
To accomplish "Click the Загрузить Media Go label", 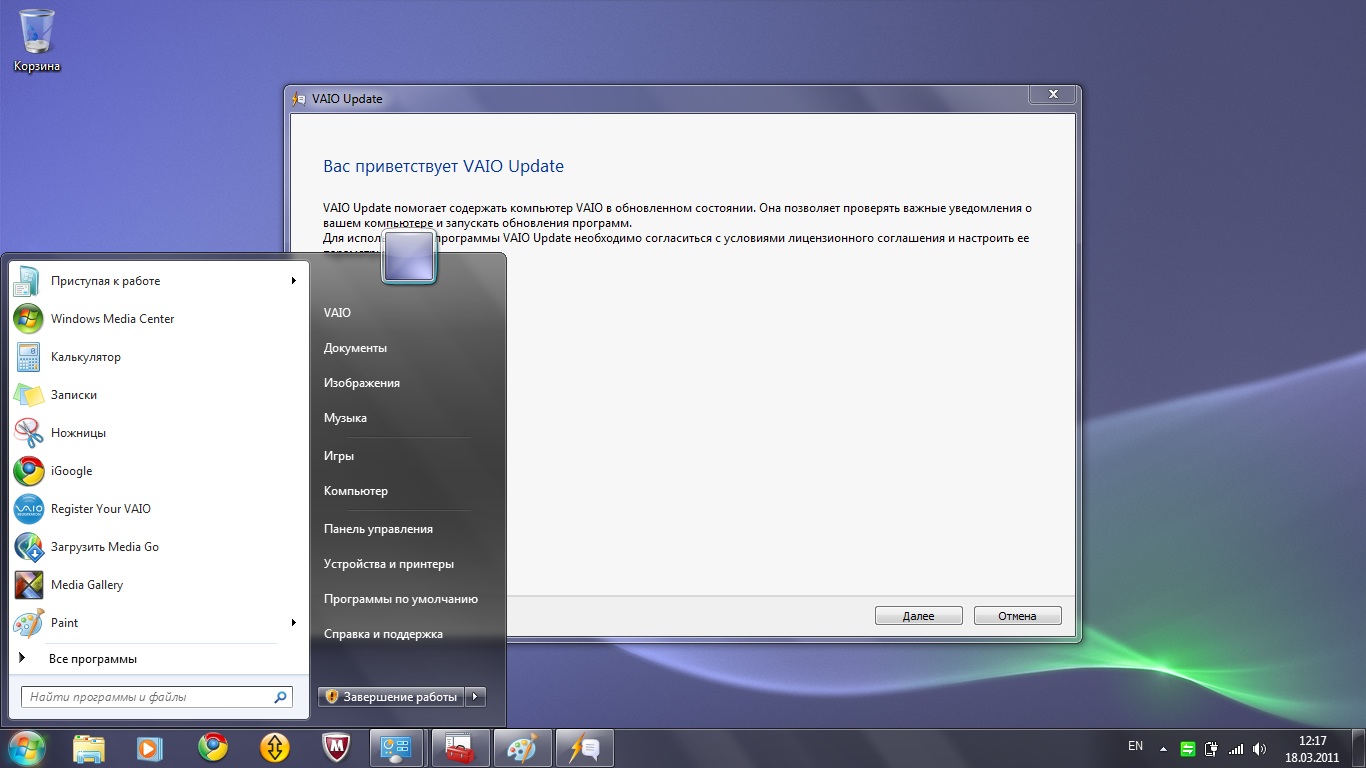I will 105,547.
